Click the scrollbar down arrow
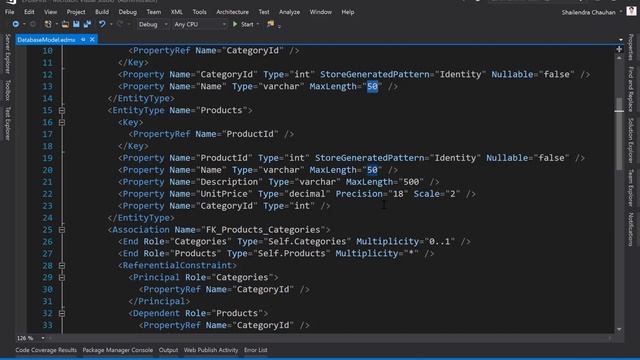Screen dimensions: 640x360 [619, 329]
